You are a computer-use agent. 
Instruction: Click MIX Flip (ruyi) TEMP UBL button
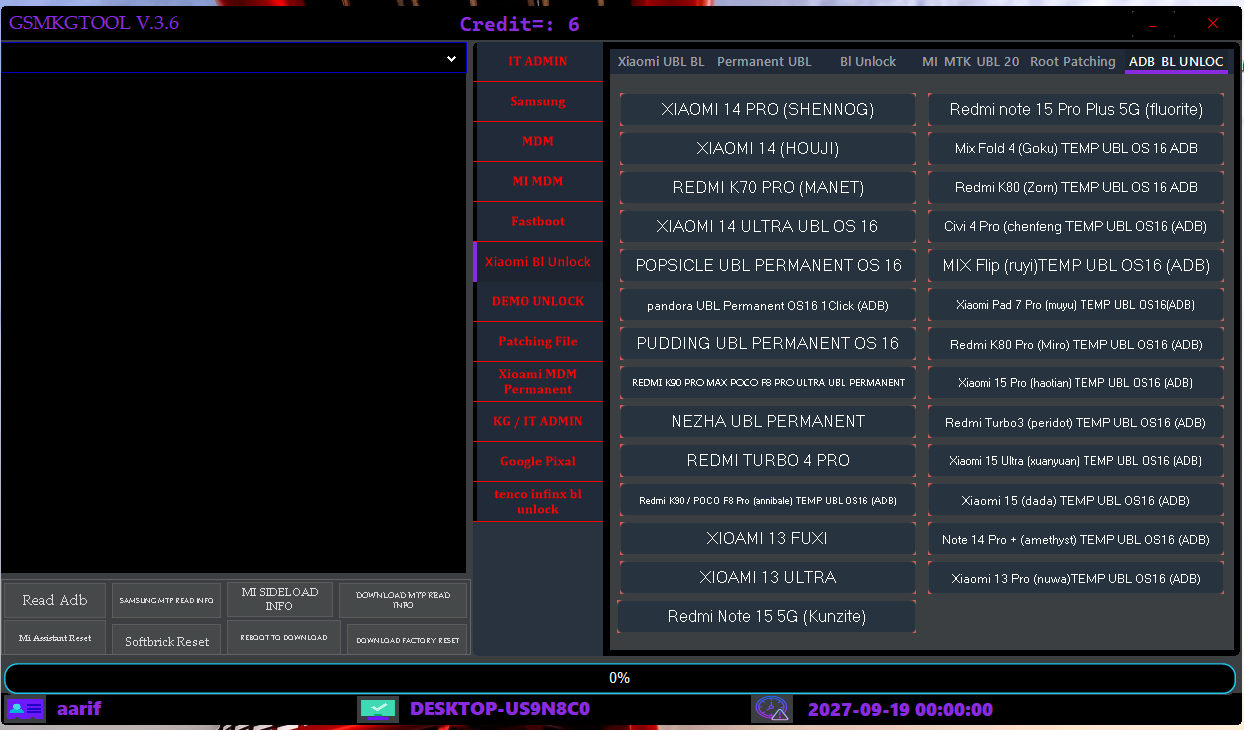[x=1076, y=266]
